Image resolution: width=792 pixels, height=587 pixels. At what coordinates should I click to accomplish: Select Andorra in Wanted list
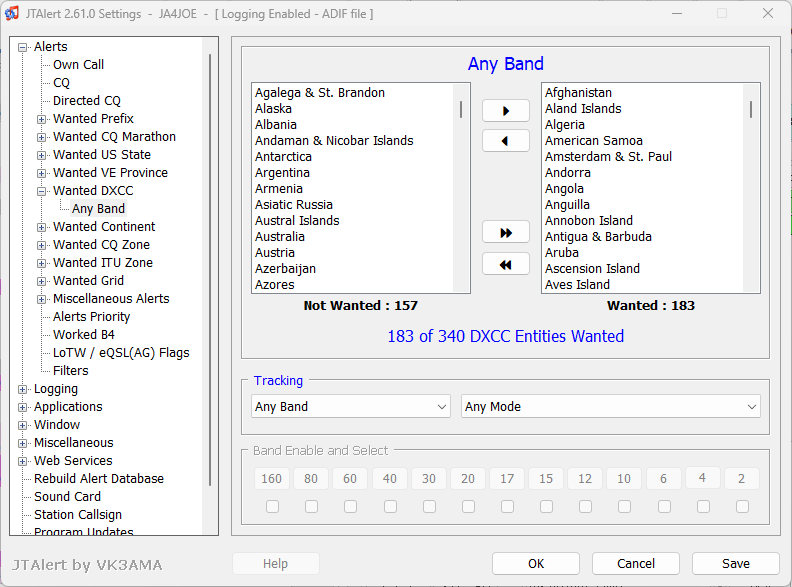tap(568, 173)
